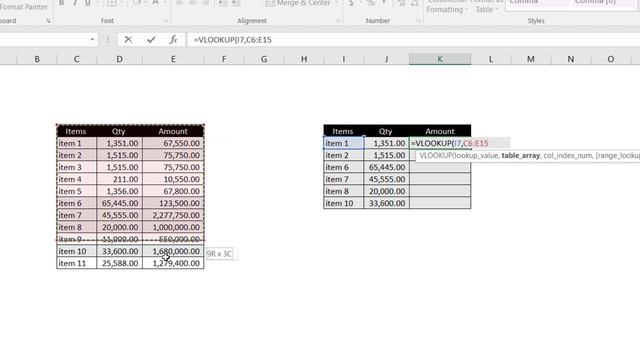The image size is (640, 360).
Task: Select column E header
Action: 173,59
